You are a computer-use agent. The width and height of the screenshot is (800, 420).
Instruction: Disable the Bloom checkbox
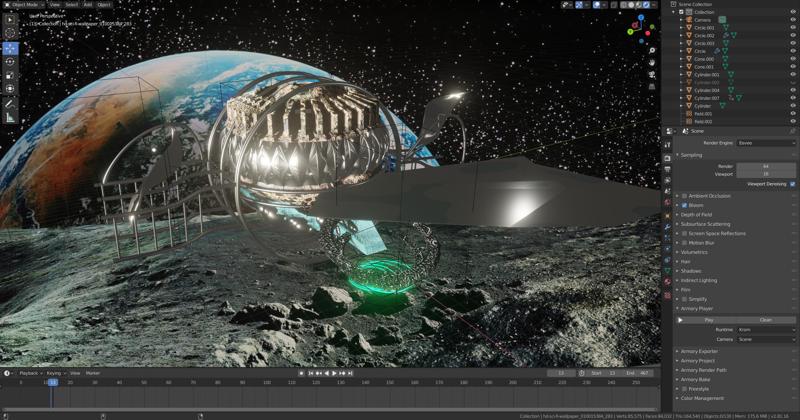coord(685,205)
